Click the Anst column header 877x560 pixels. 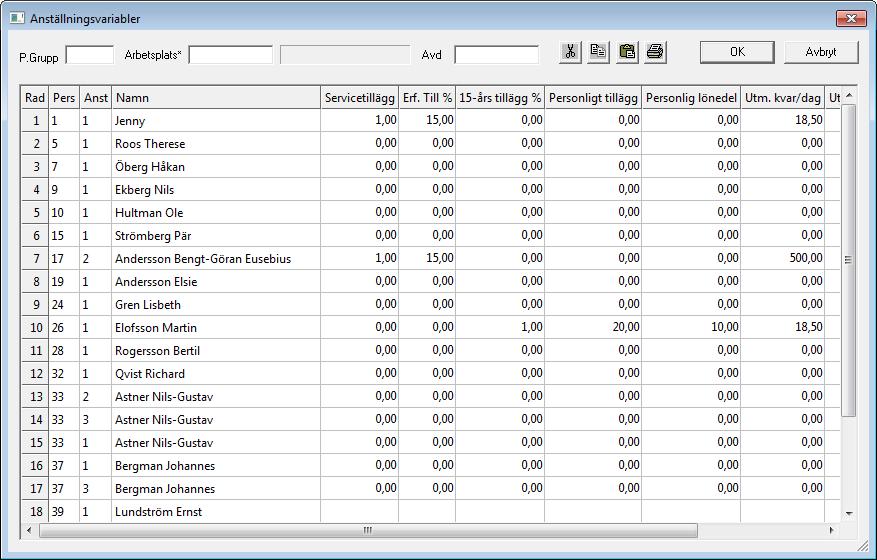[96, 98]
